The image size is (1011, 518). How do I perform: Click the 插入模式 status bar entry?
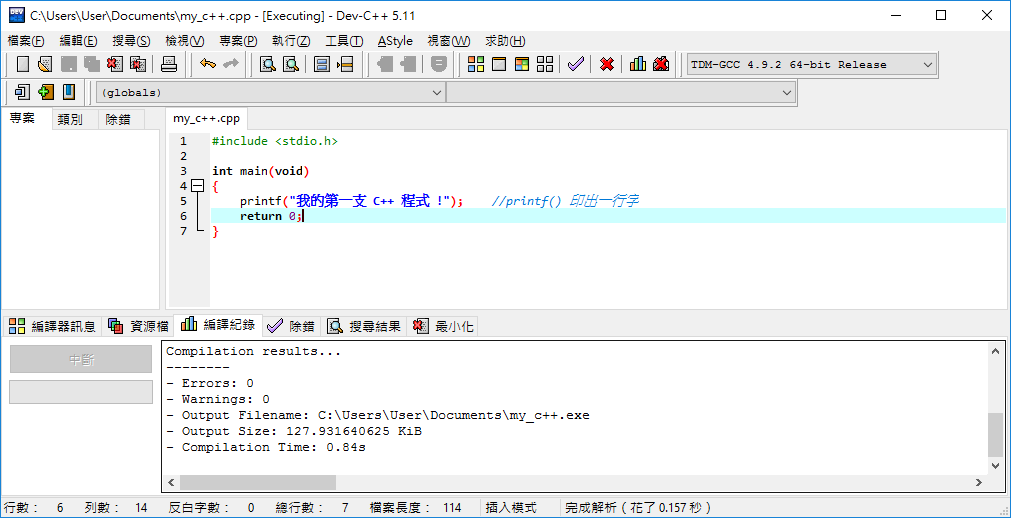[x=511, y=508]
